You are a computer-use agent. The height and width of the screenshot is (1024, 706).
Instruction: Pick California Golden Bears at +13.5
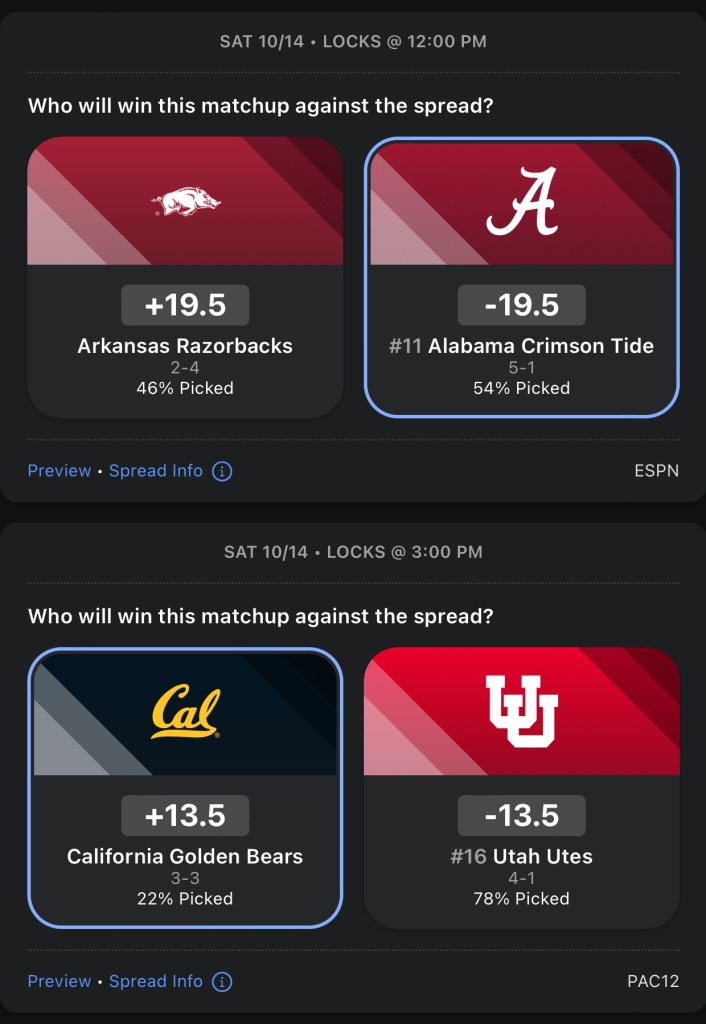pos(185,856)
